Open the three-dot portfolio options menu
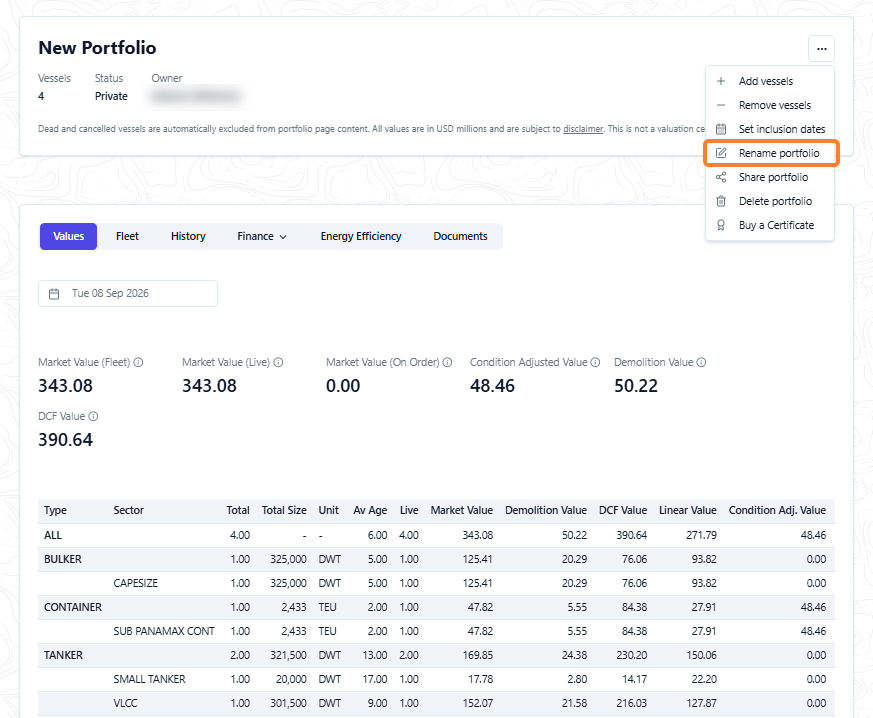This screenshot has height=718, width=873. (x=821, y=48)
